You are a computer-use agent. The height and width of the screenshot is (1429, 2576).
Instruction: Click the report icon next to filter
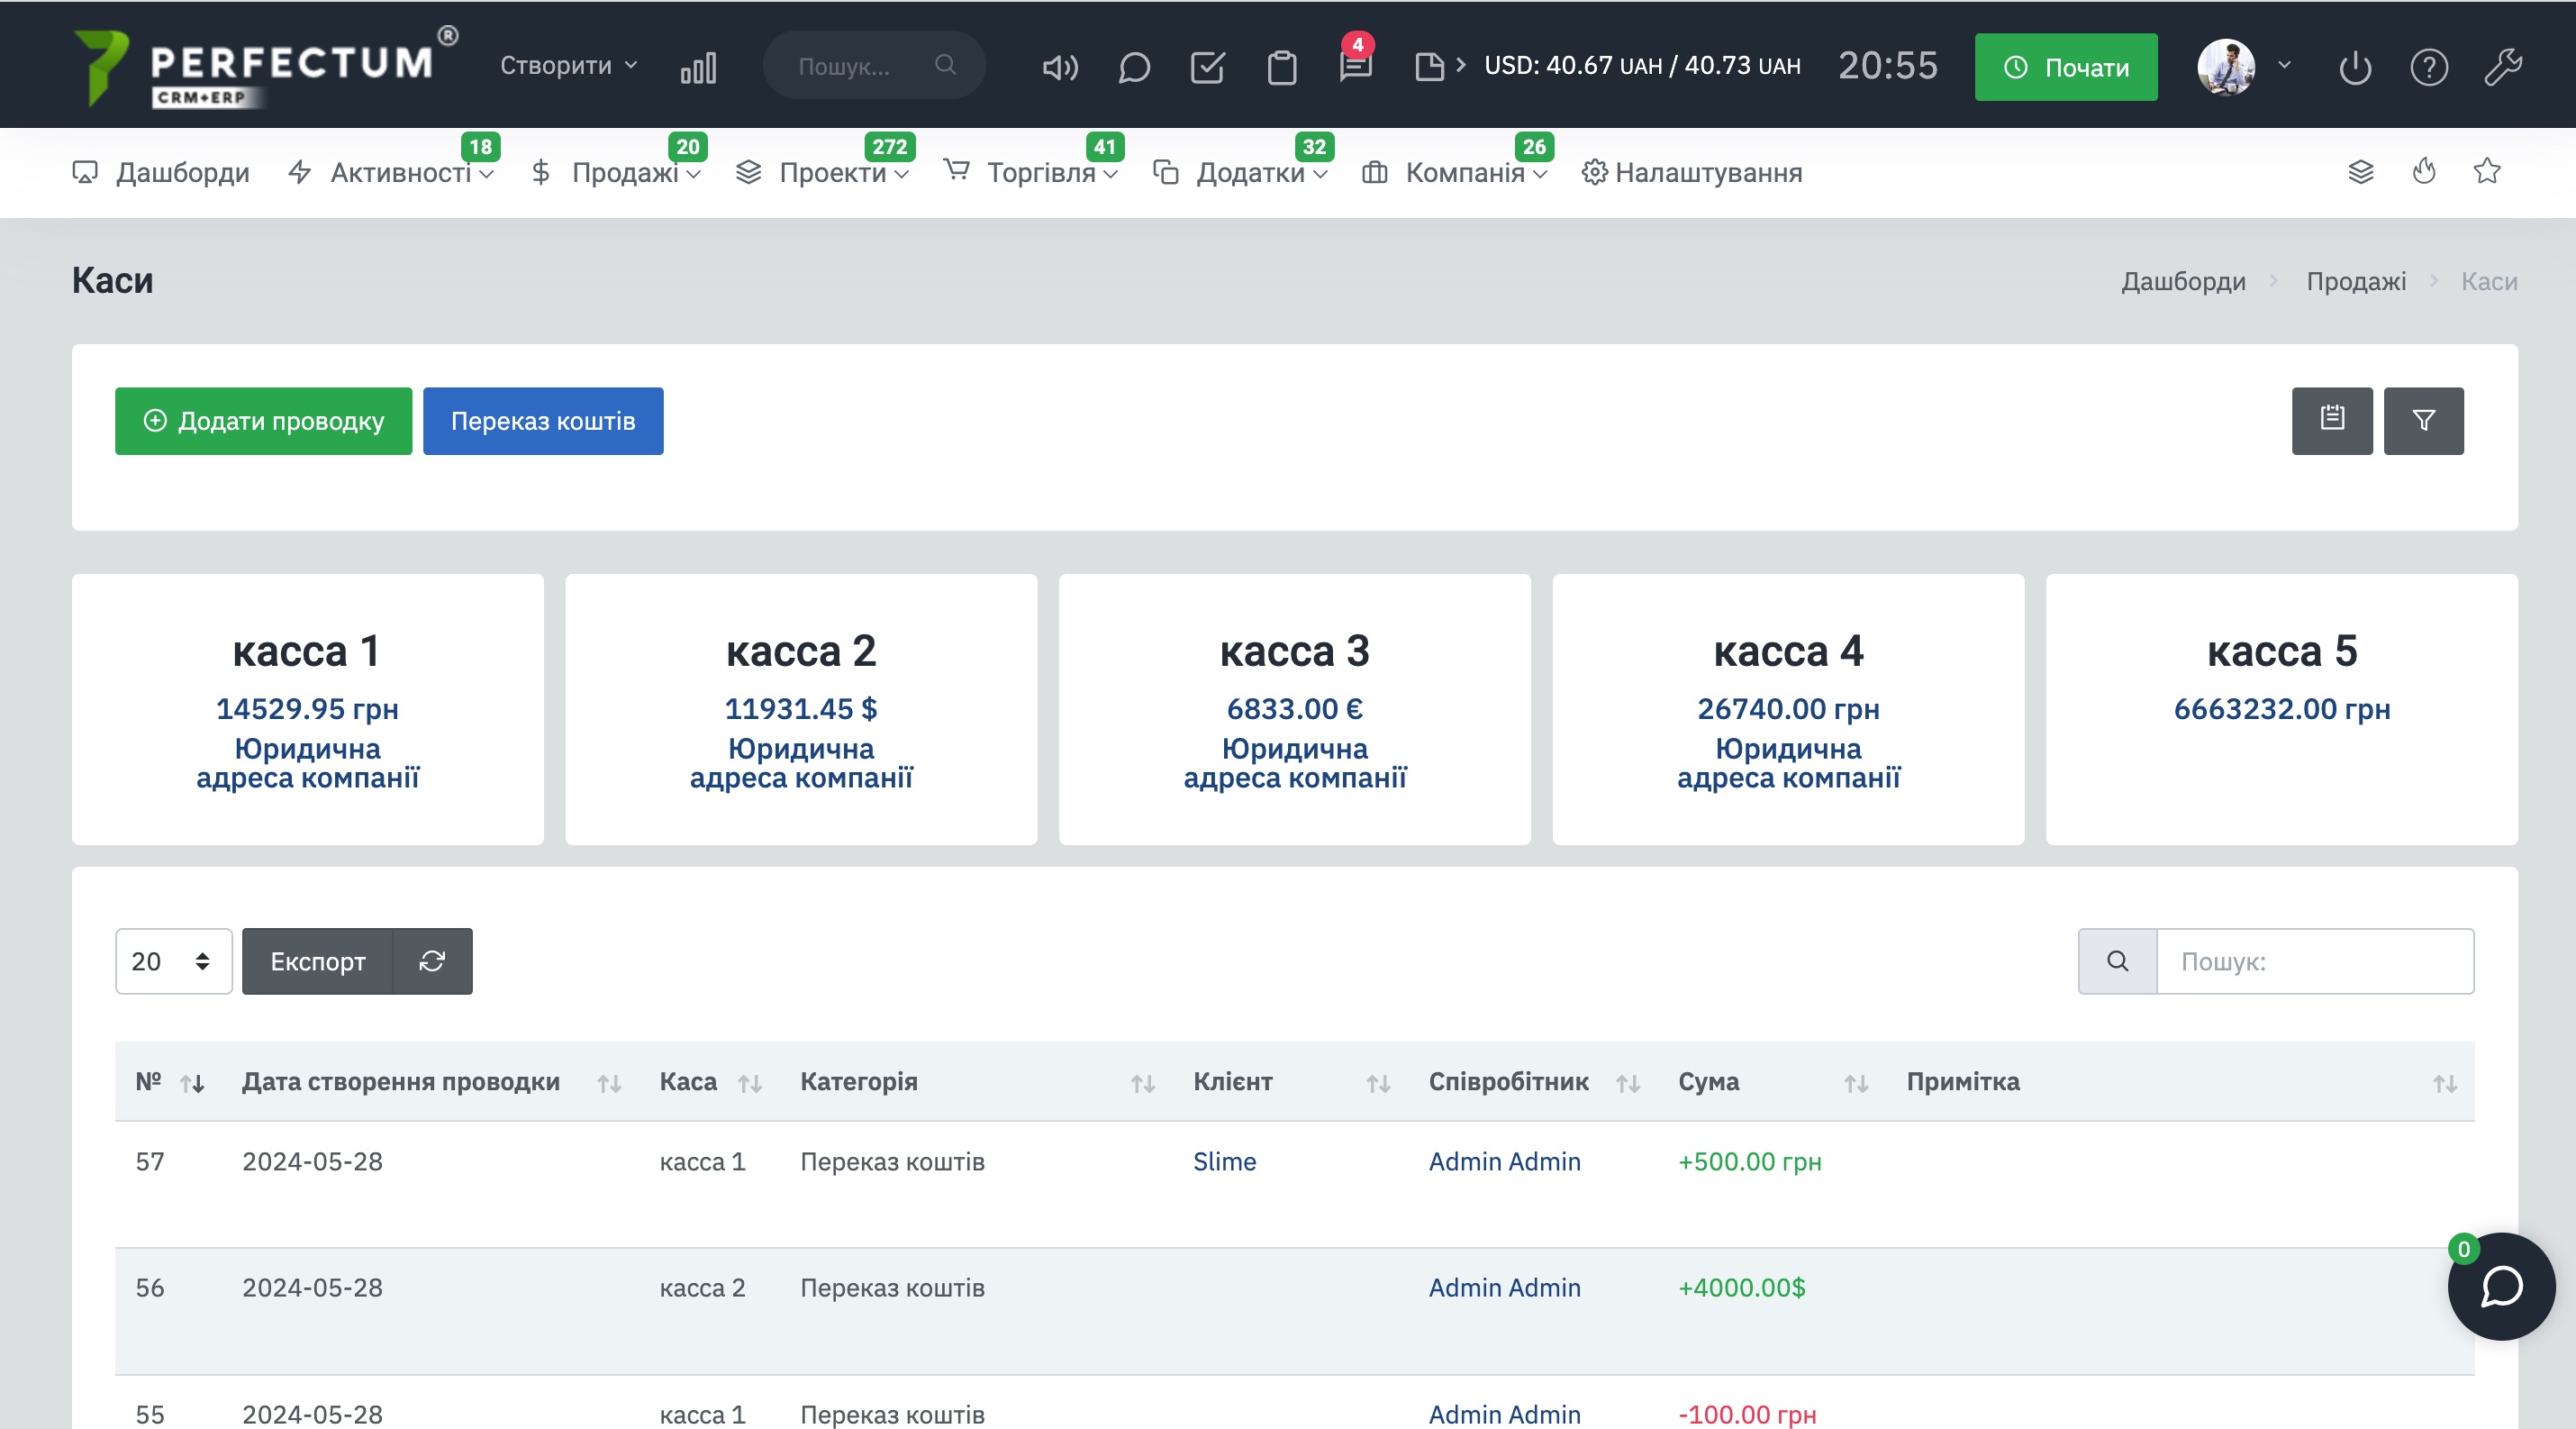[x=2332, y=420]
